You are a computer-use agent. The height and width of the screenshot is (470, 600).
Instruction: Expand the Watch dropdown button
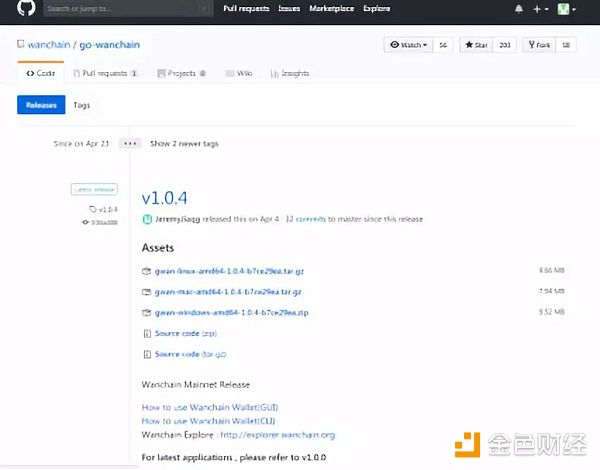(408, 45)
